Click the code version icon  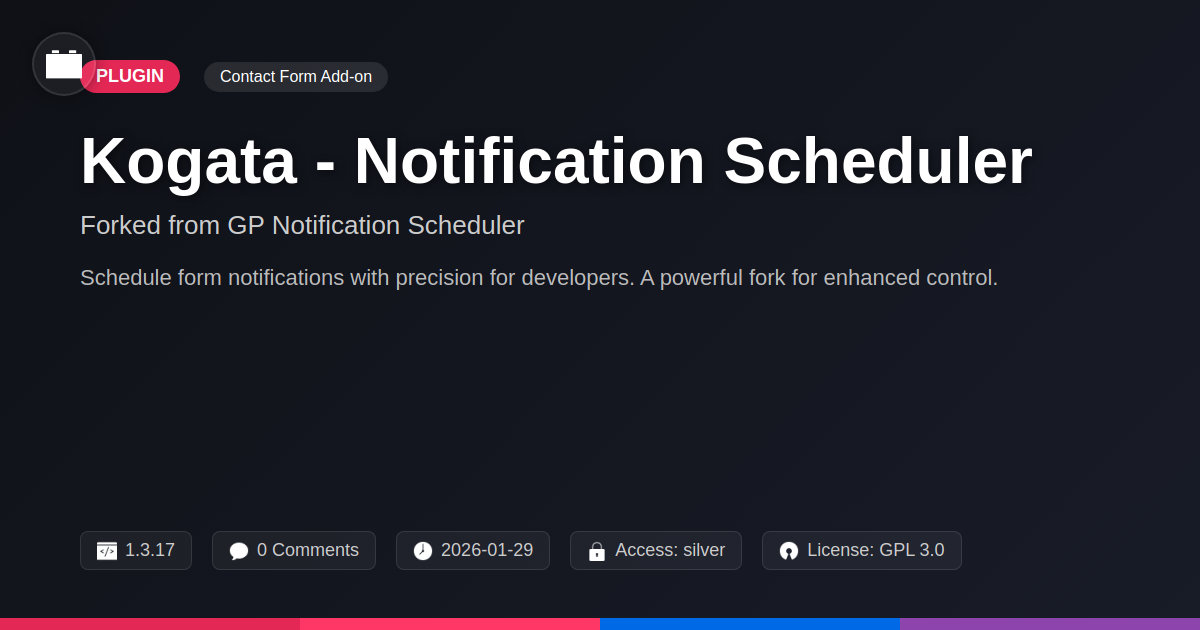[107, 551]
